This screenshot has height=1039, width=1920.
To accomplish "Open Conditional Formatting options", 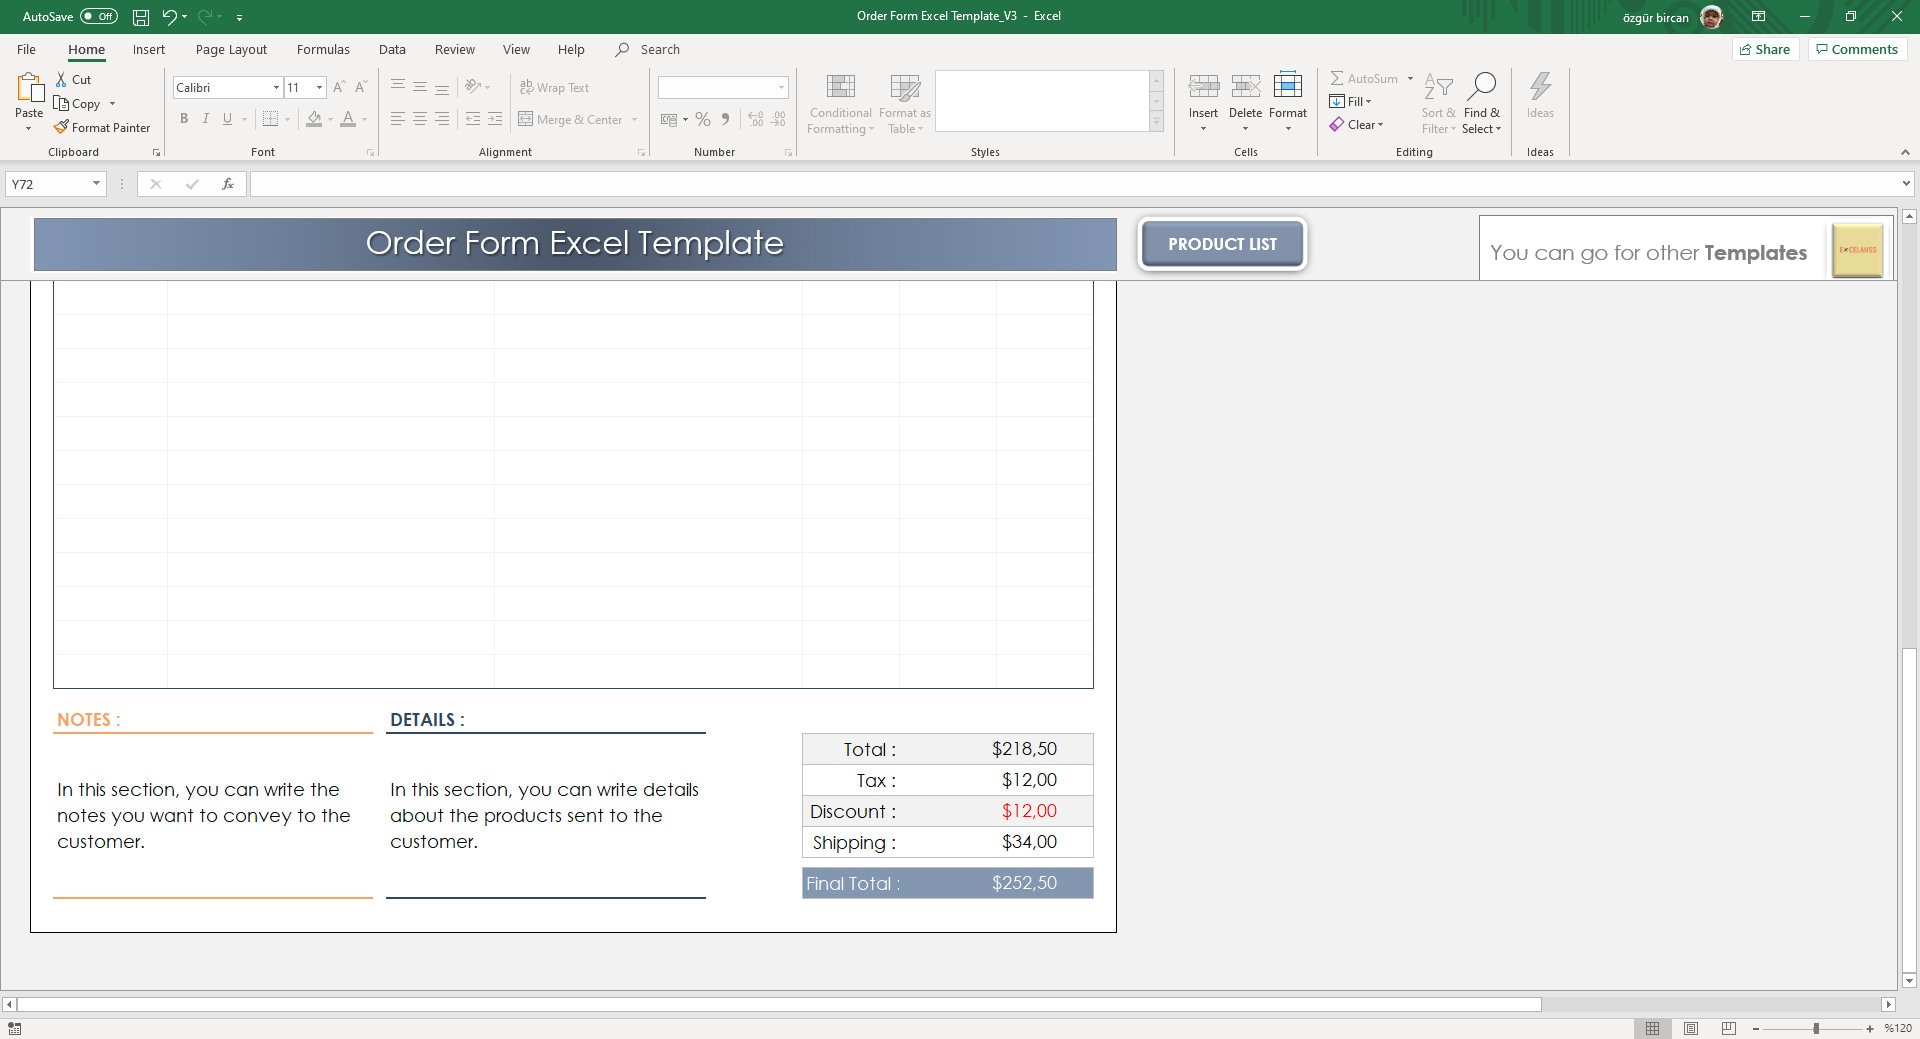I will (x=840, y=101).
